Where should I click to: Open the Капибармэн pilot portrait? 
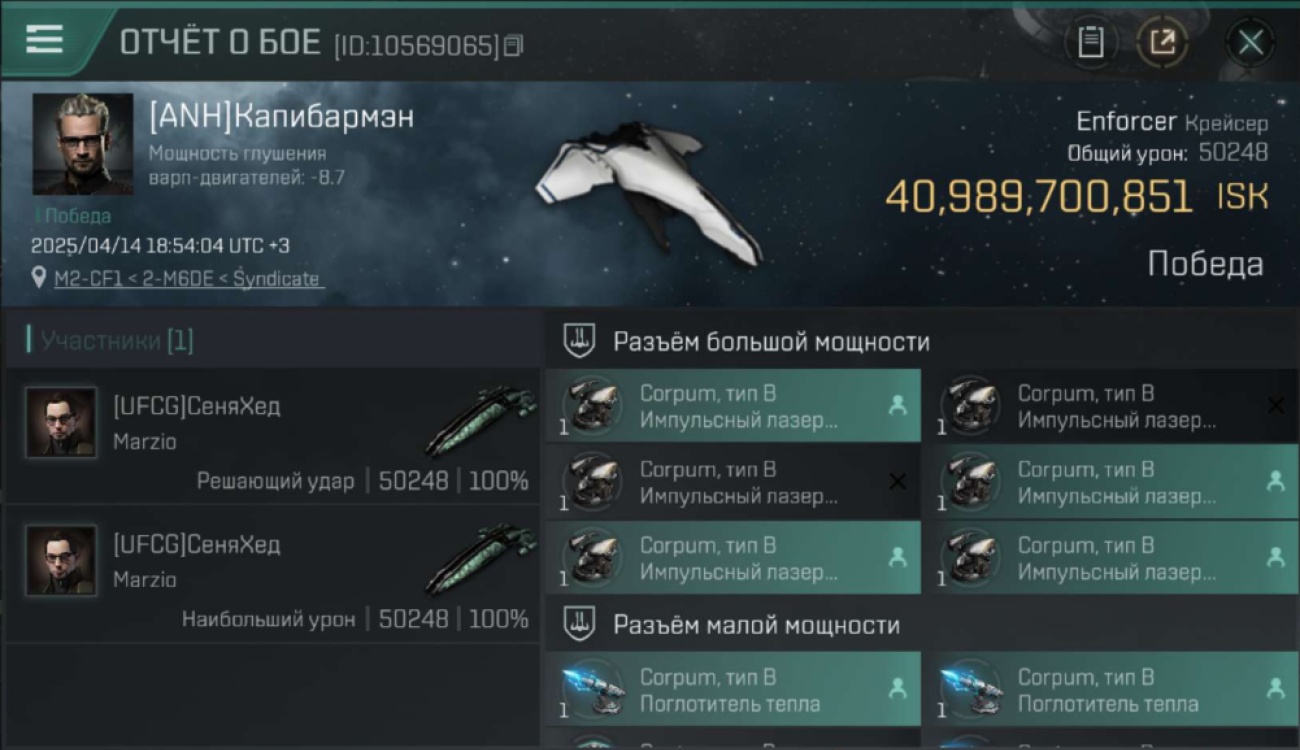83,144
